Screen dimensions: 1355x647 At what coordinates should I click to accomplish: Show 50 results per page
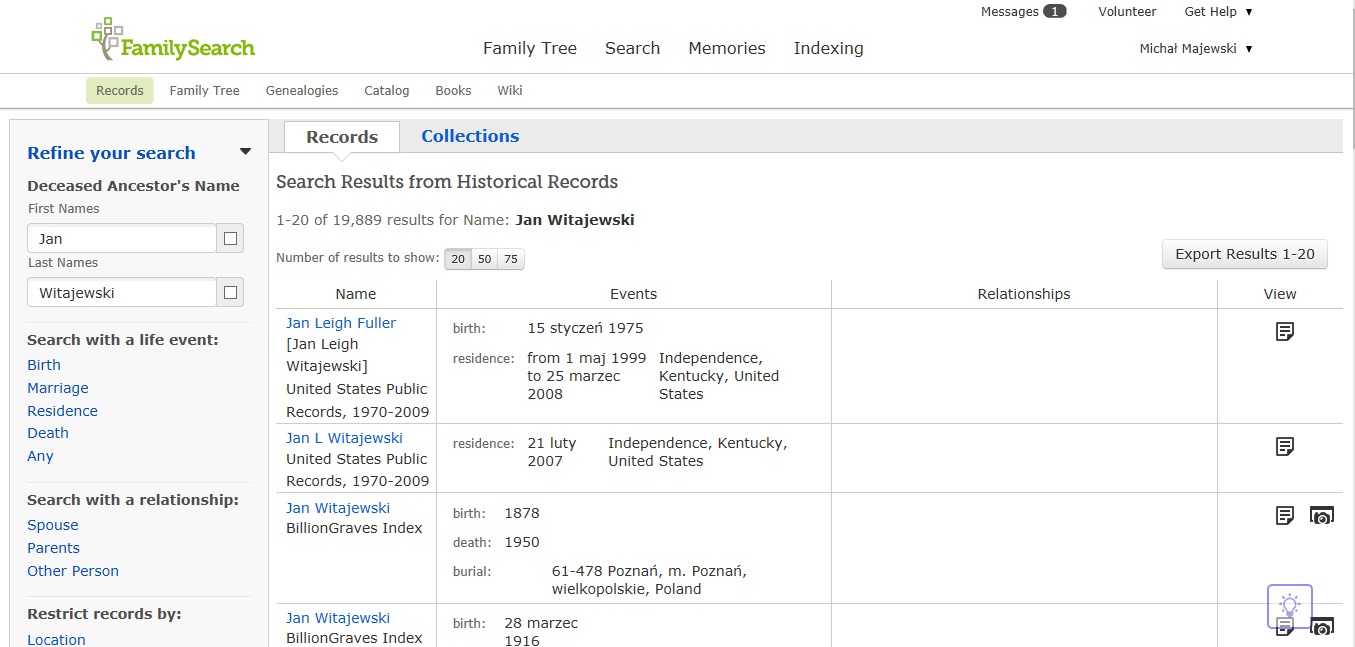click(484, 259)
